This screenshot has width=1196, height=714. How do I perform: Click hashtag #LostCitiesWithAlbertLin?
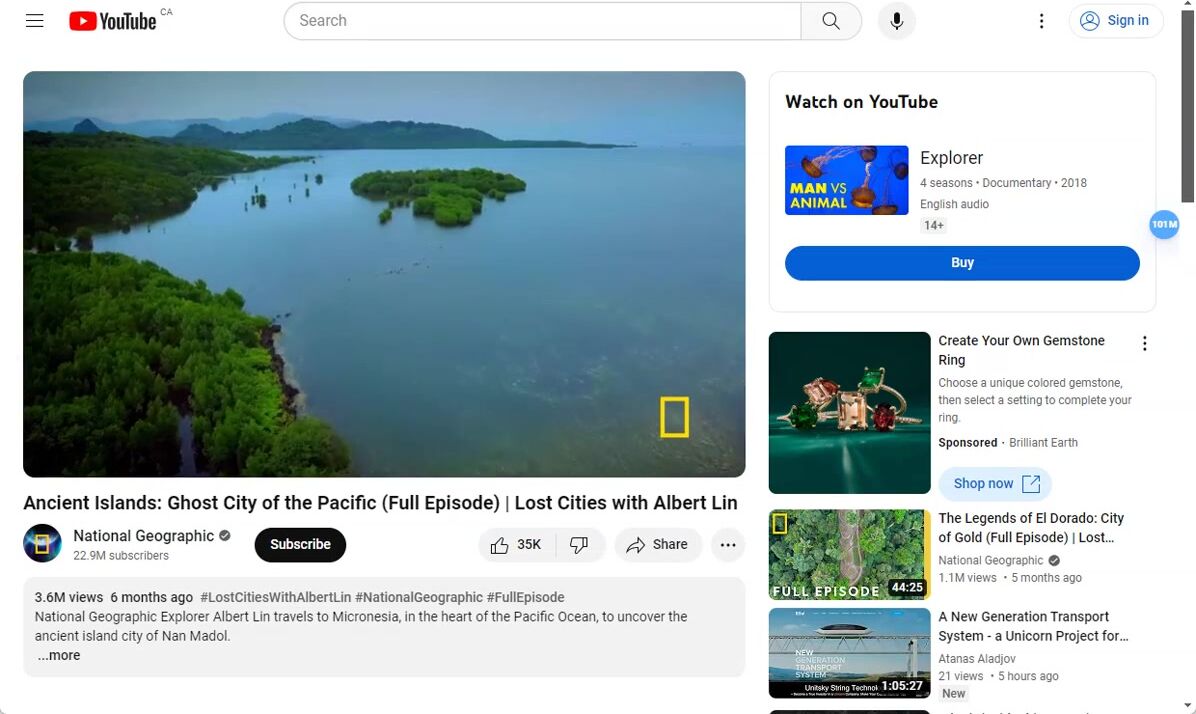pyautogui.click(x=275, y=597)
